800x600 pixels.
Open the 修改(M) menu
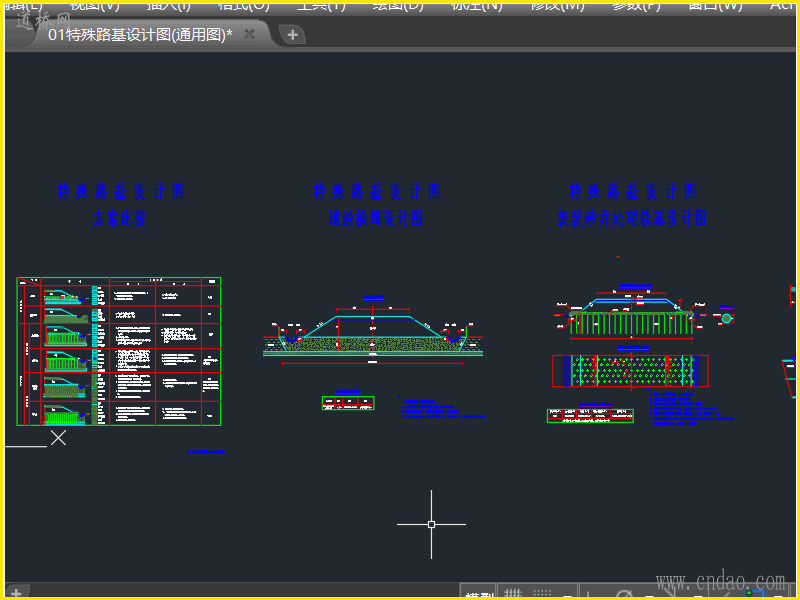coord(557,5)
